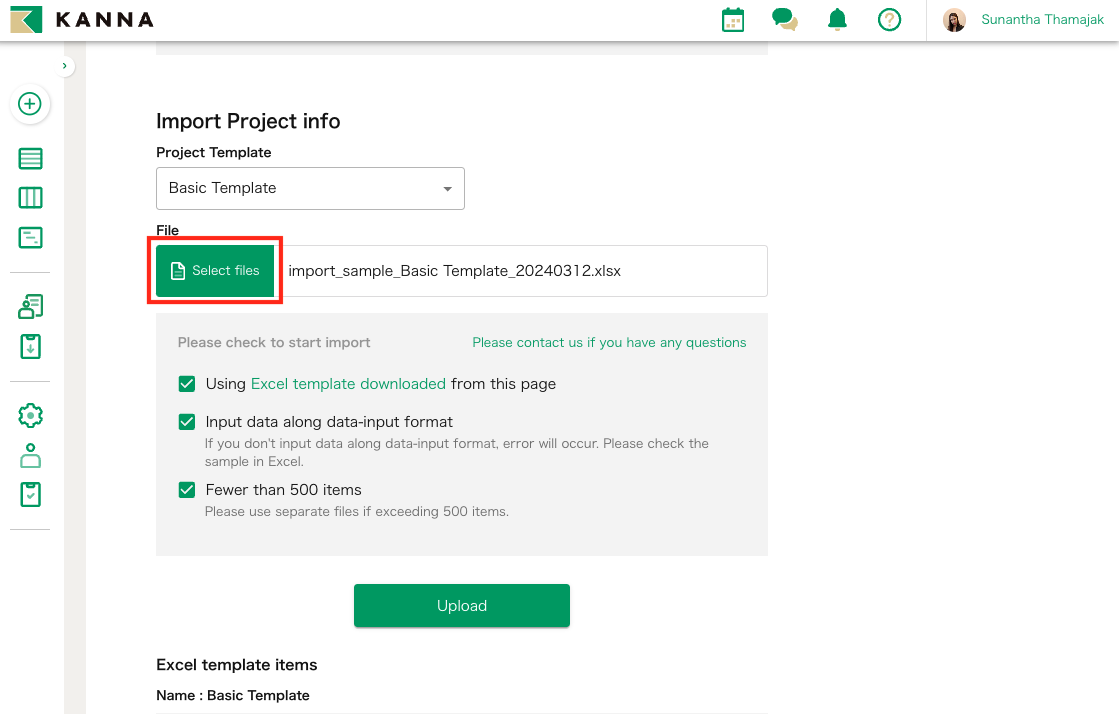Change 'Basic Template' selection via its dropdown arrow

point(447,188)
